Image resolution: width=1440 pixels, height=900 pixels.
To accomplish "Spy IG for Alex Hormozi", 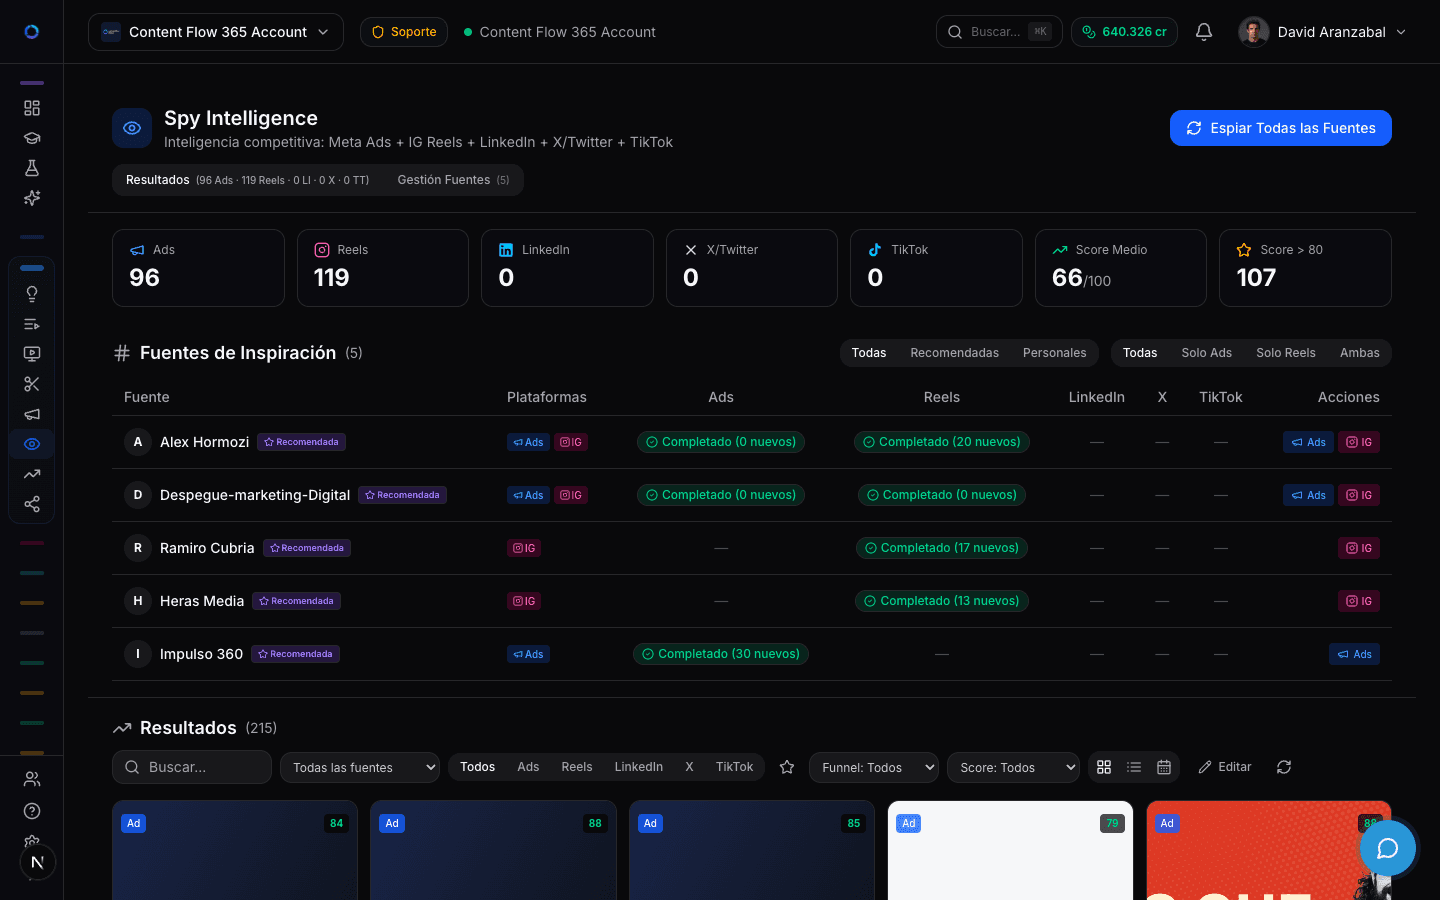I will [1359, 442].
